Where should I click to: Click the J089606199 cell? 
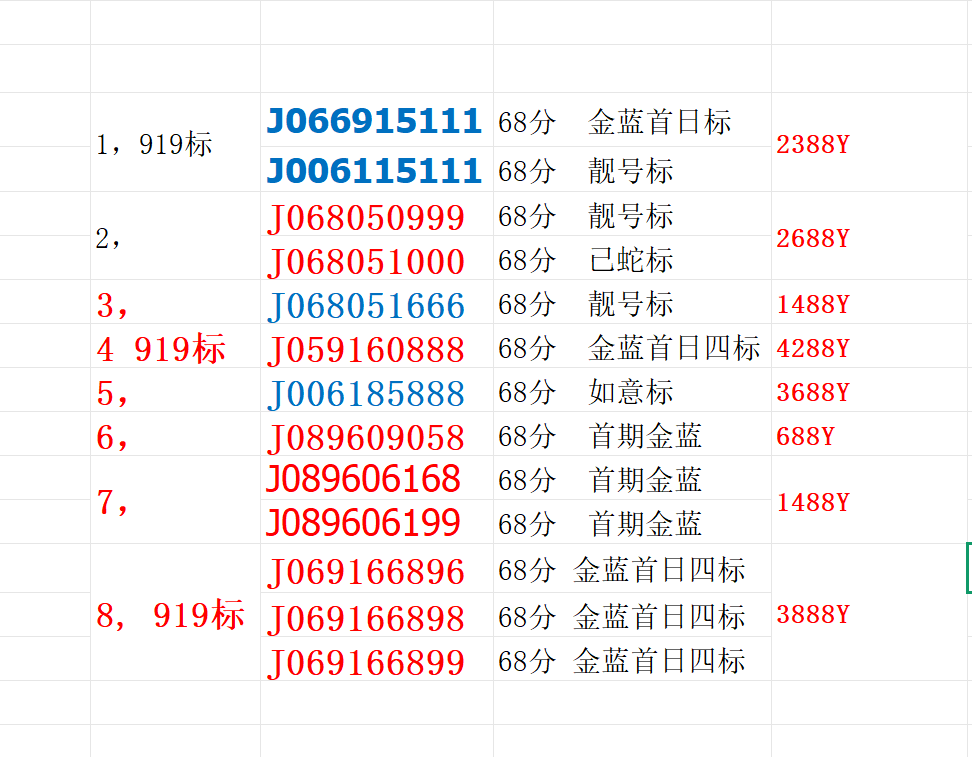(x=364, y=523)
